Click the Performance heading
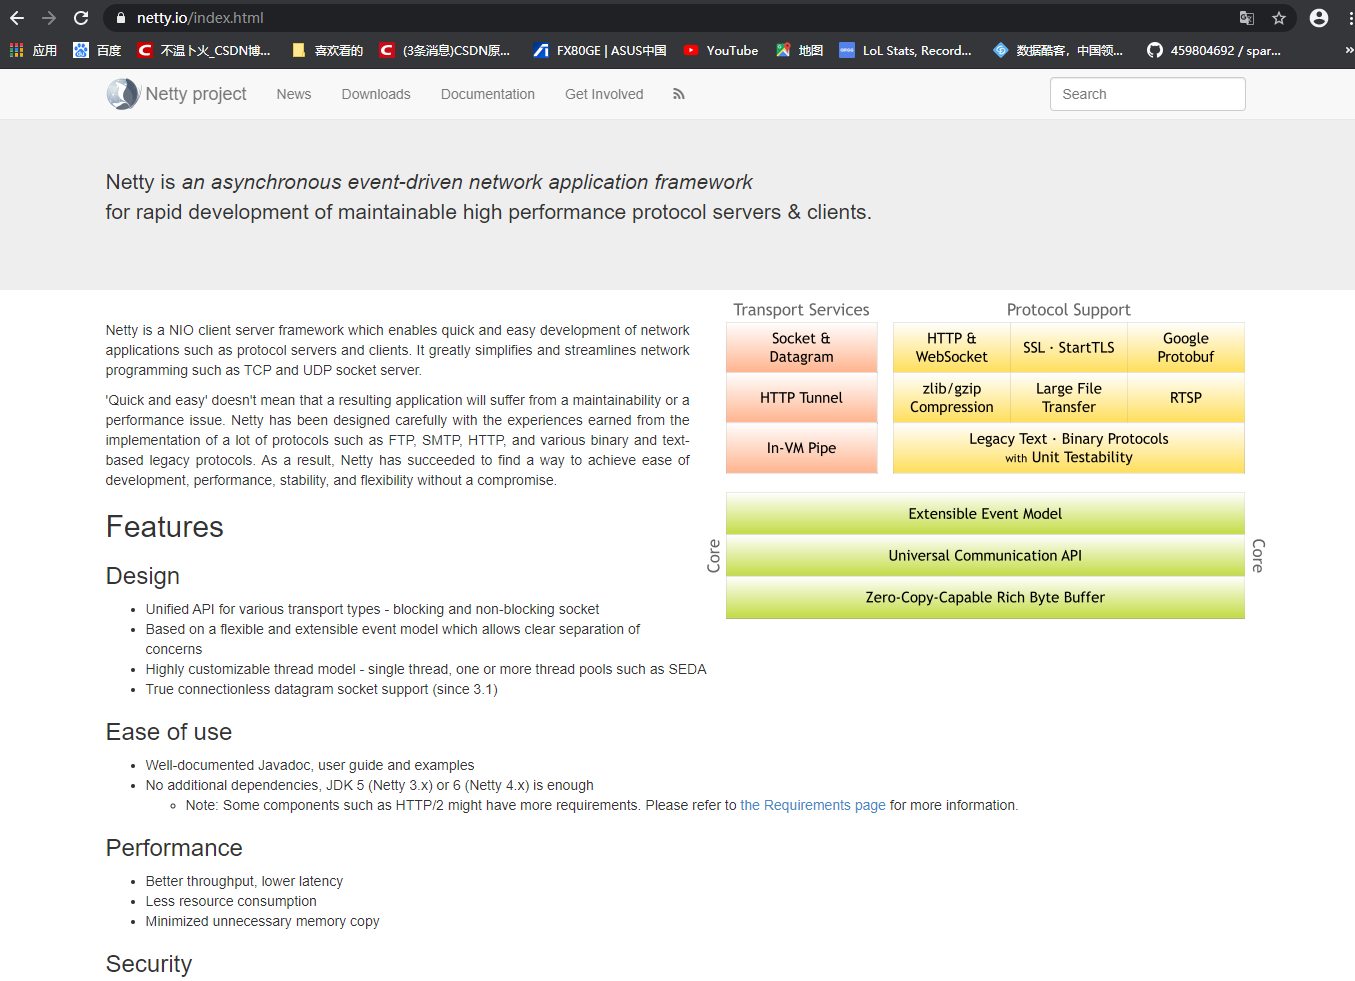 coord(174,848)
